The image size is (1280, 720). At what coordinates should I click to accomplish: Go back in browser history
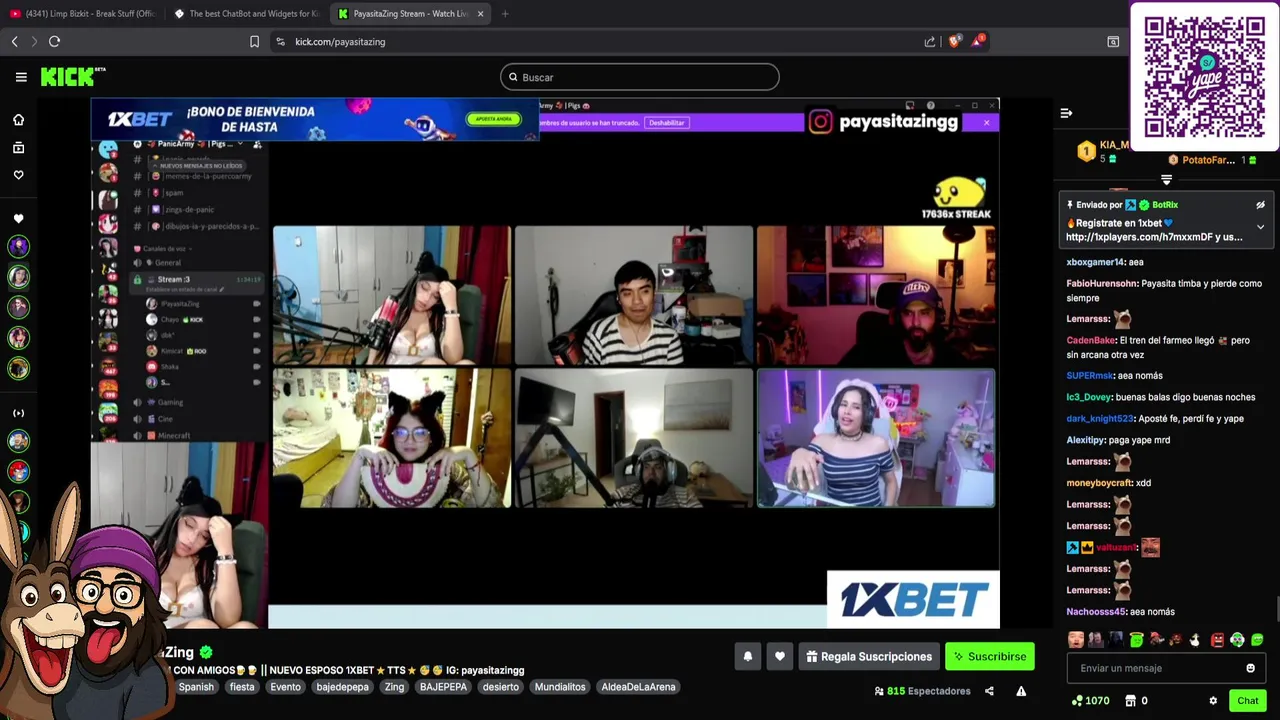(14, 41)
